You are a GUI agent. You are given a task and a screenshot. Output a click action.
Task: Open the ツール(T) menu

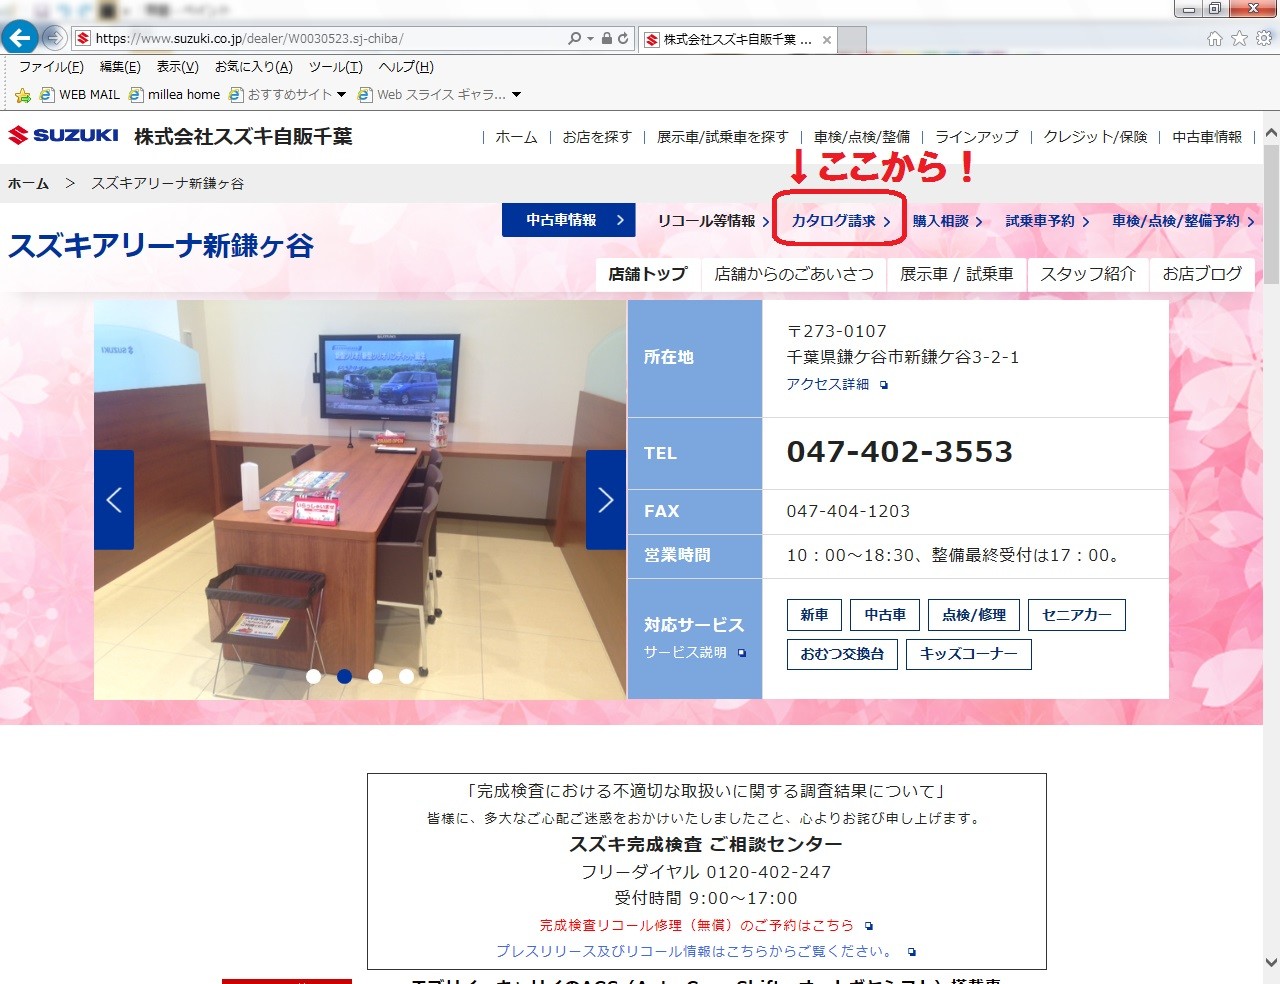coord(336,67)
